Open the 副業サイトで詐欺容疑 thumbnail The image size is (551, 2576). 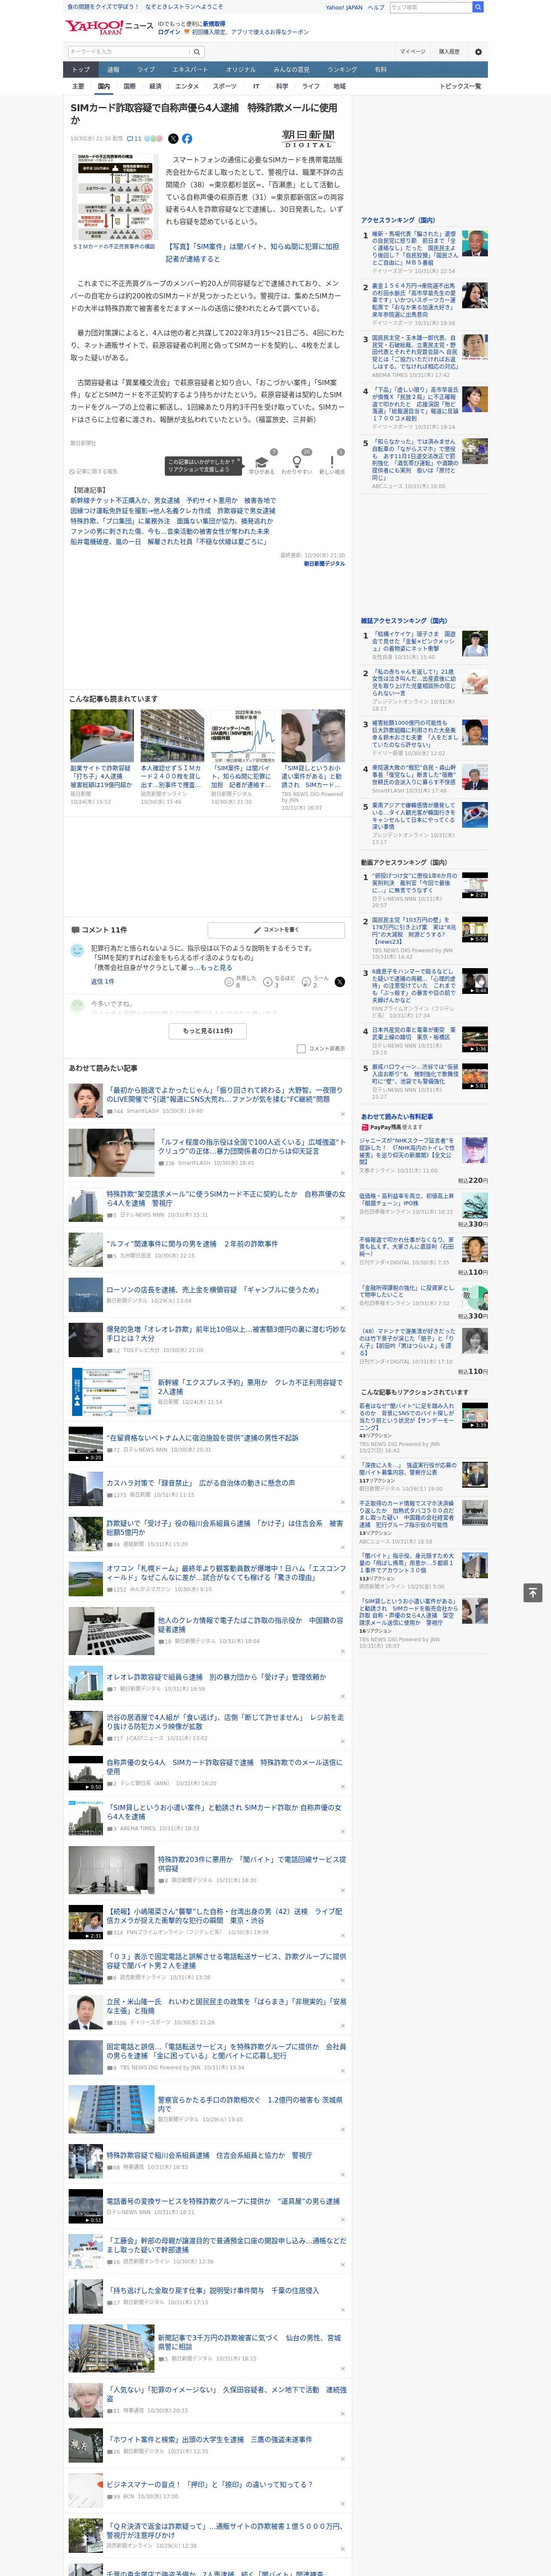(x=102, y=736)
